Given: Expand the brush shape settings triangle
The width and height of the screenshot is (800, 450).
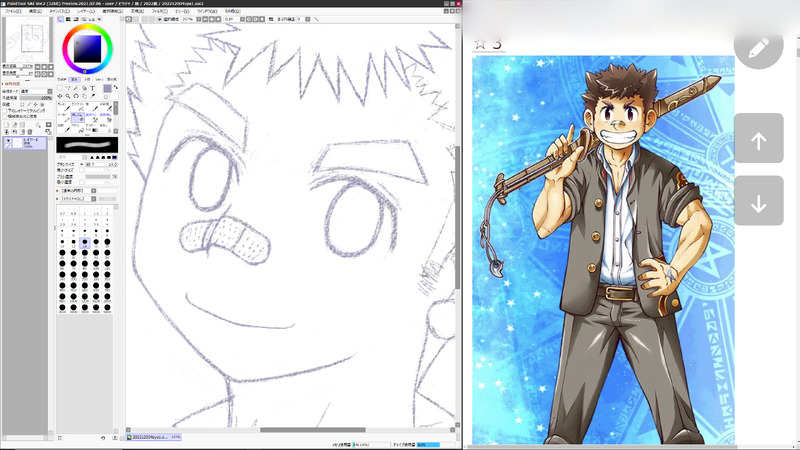Looking at the screenshot, I should click(57, 191).
